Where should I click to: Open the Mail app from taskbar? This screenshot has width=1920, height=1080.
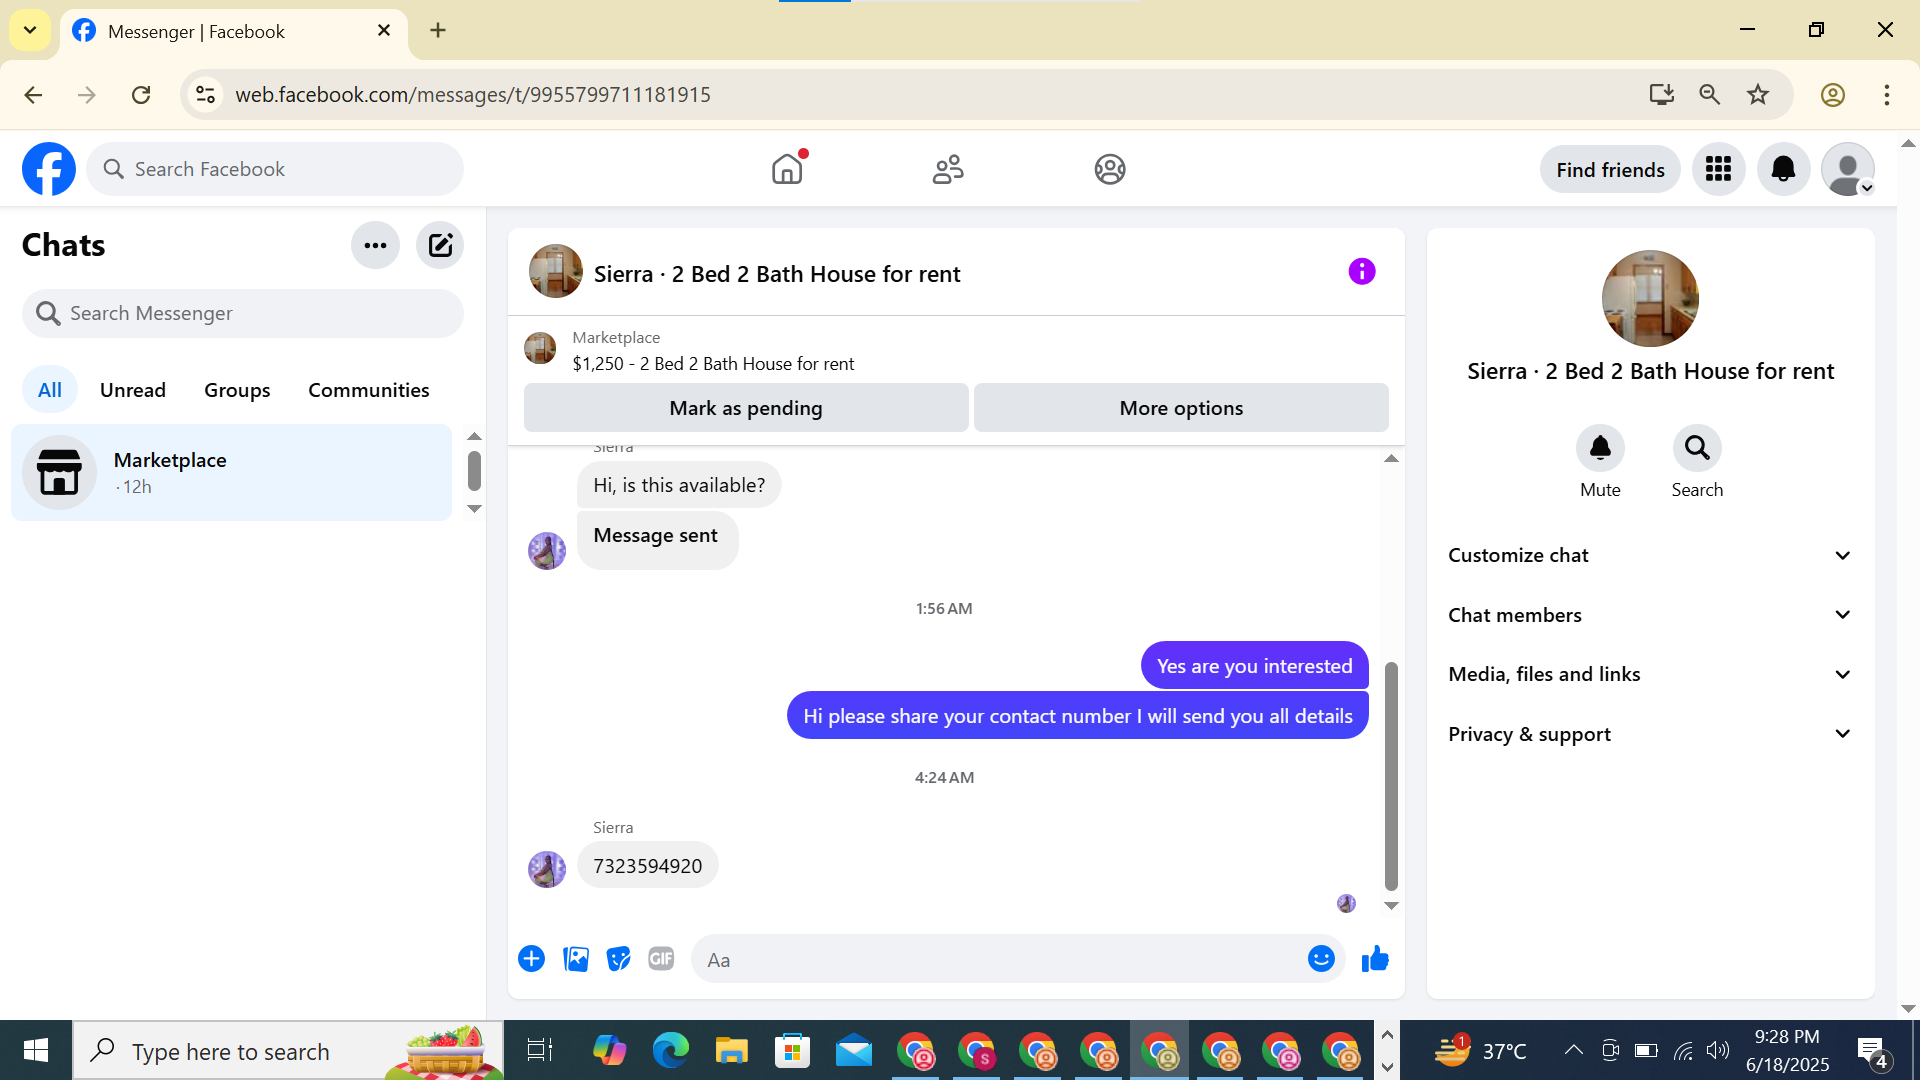pyautogui.click(x=854, y=1050)
